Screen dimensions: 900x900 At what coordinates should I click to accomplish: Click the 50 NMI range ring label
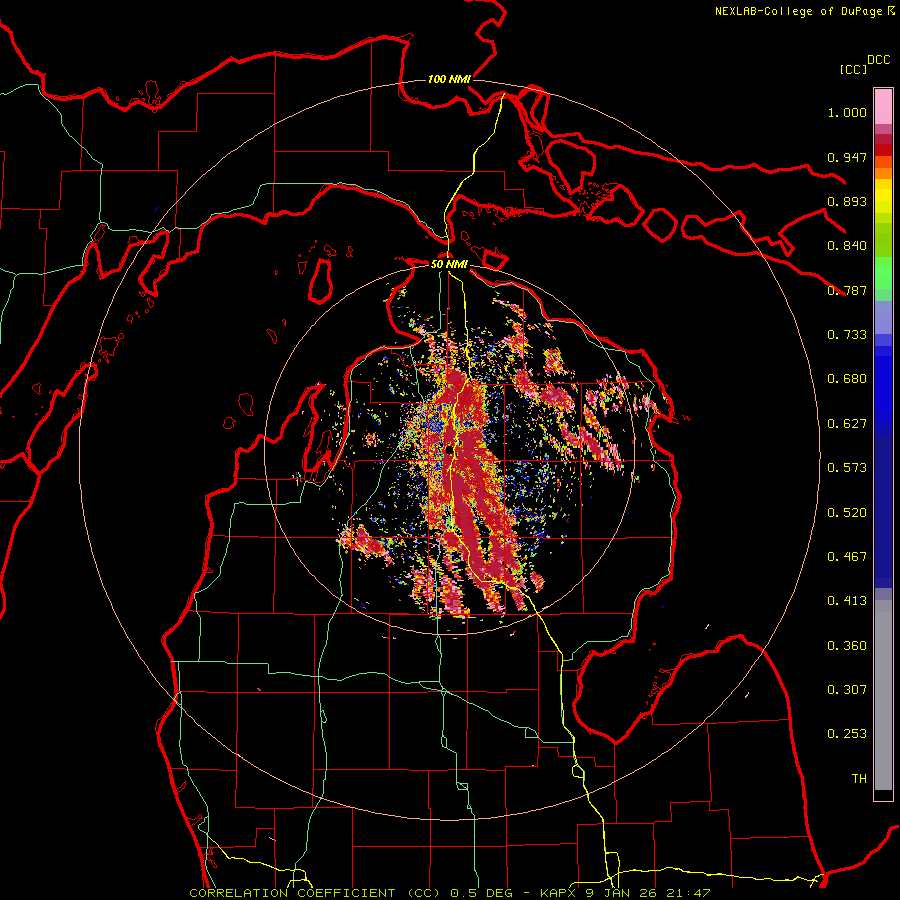[449, 264]
